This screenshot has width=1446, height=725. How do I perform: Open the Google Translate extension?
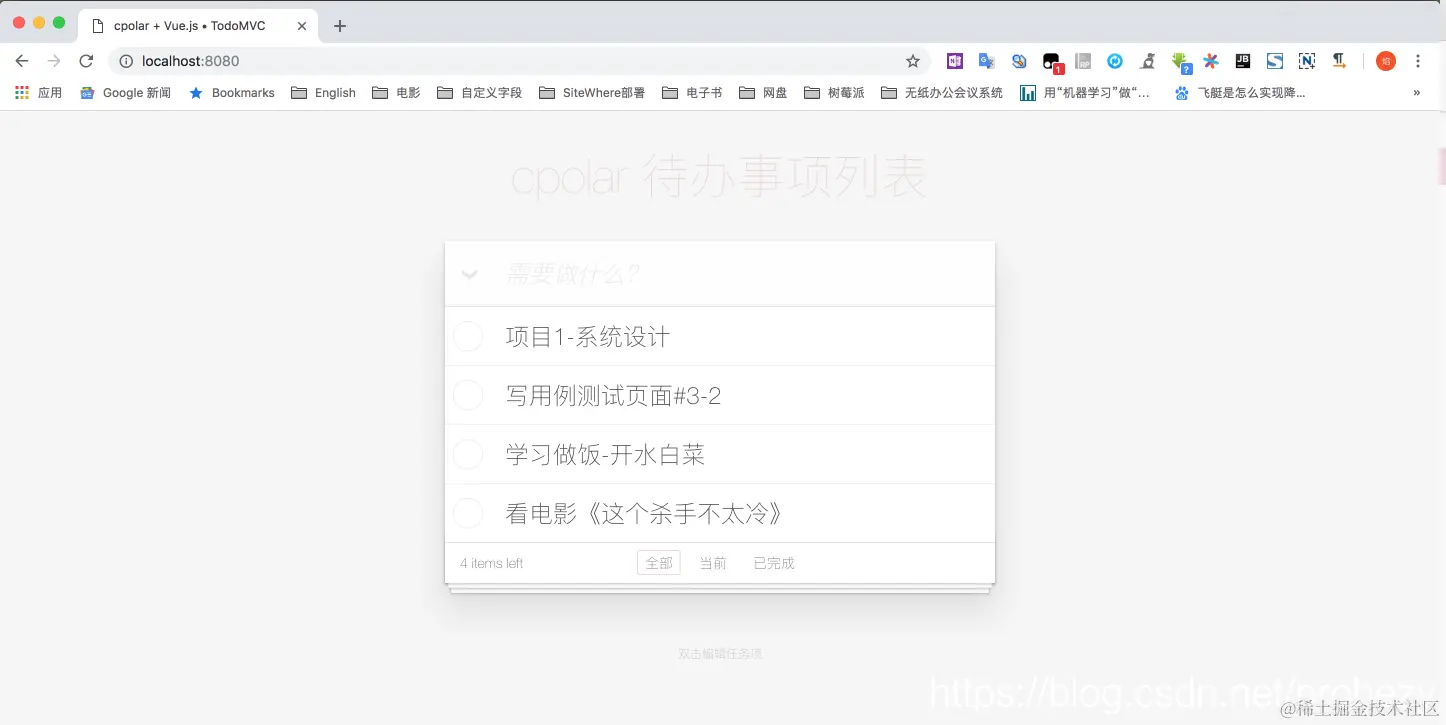(x=987, y=61)
